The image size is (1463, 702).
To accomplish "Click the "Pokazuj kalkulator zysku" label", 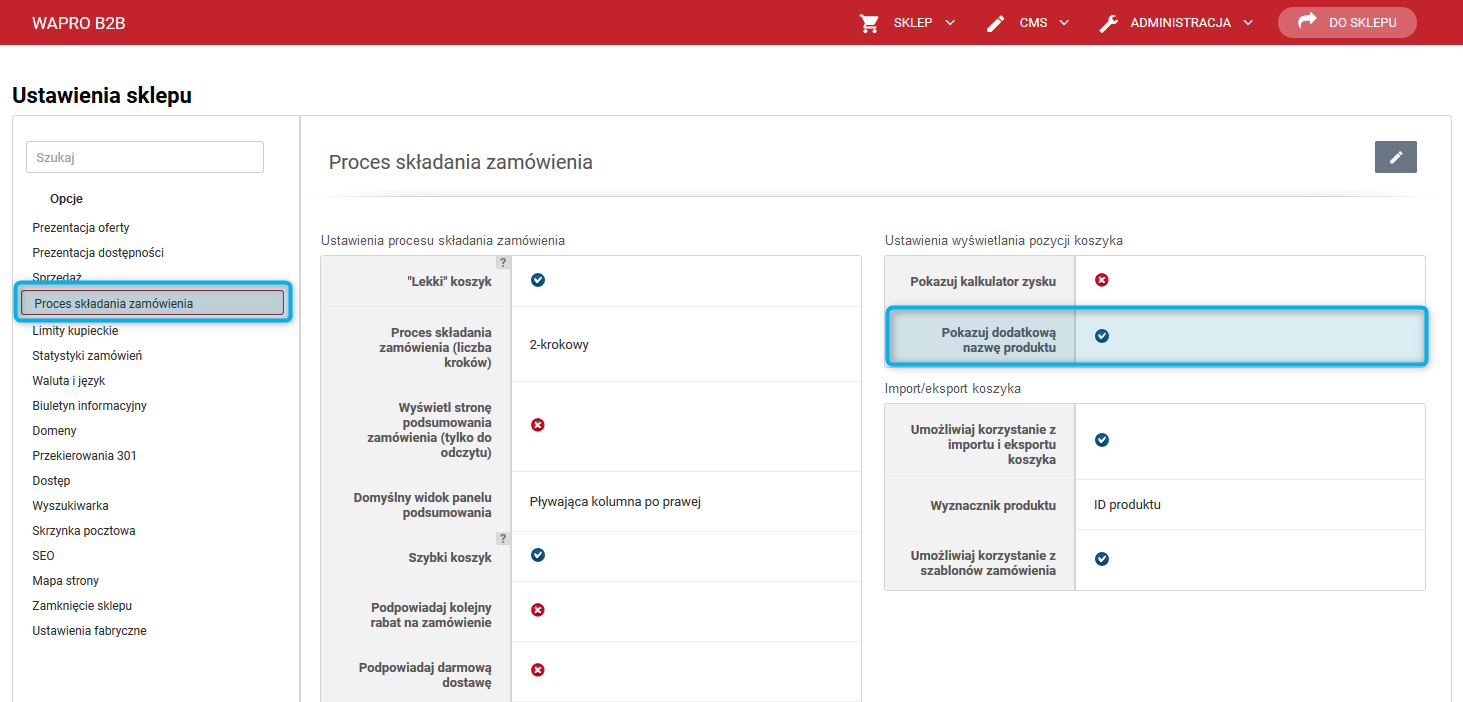I will (x=983, y=282).
